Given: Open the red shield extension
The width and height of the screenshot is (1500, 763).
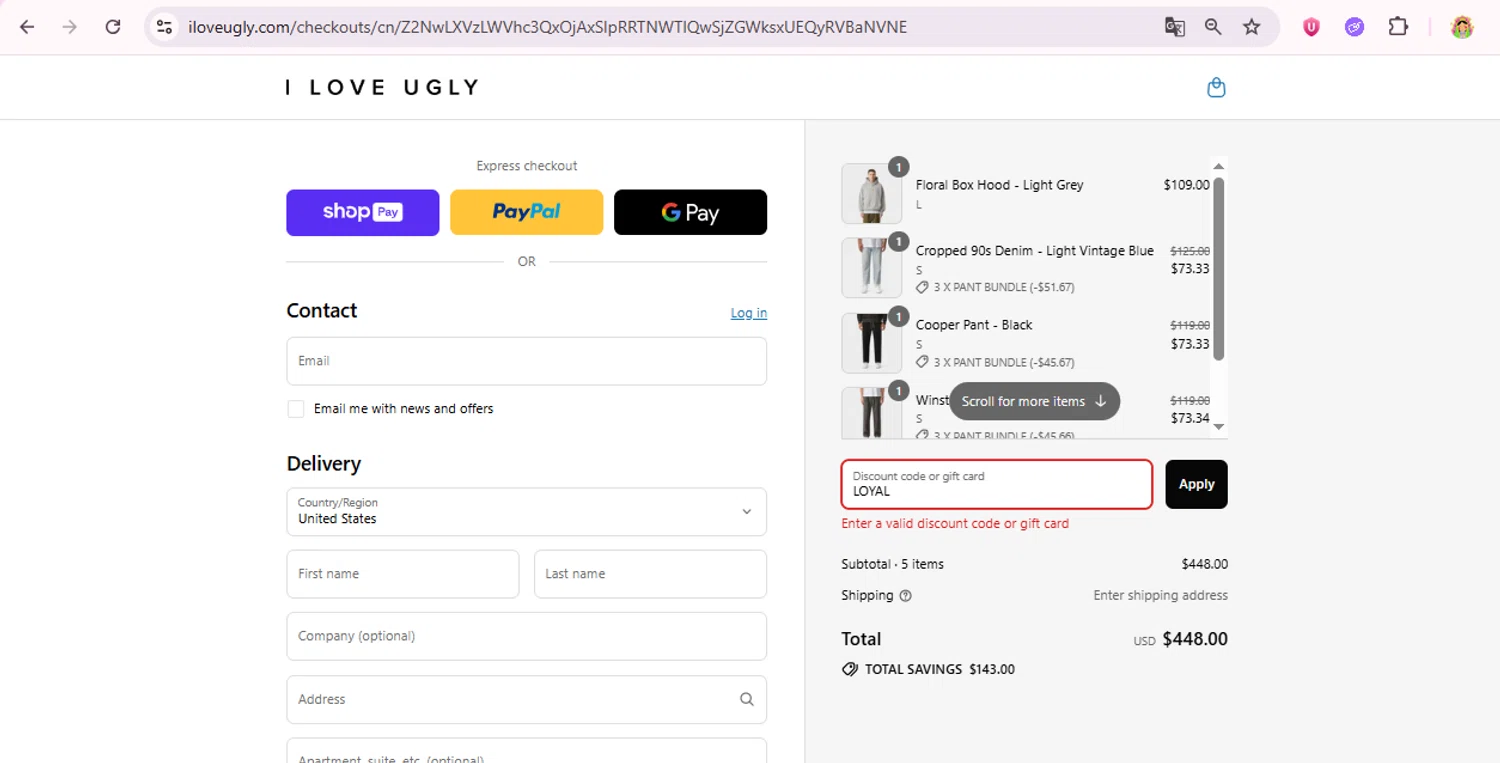Looking at the screenshot, I should [1311, 27].
